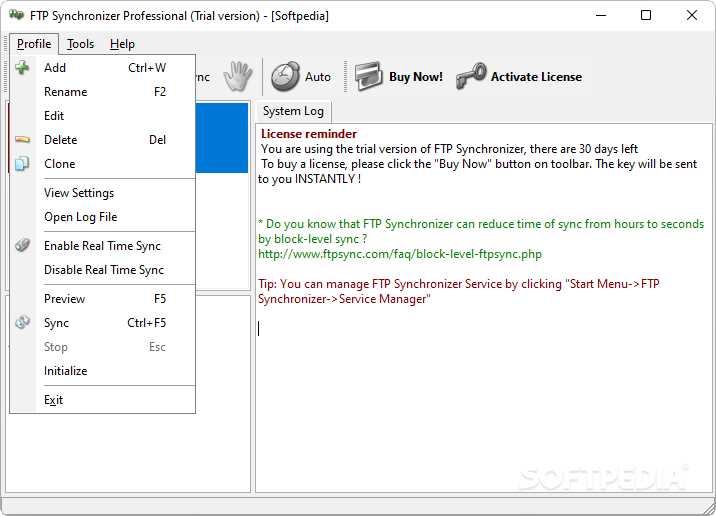Viewport: 716px width, 516px height.
Task: Switch to the System Log tab
Action: pyautogui.click(x=293, y=111)
